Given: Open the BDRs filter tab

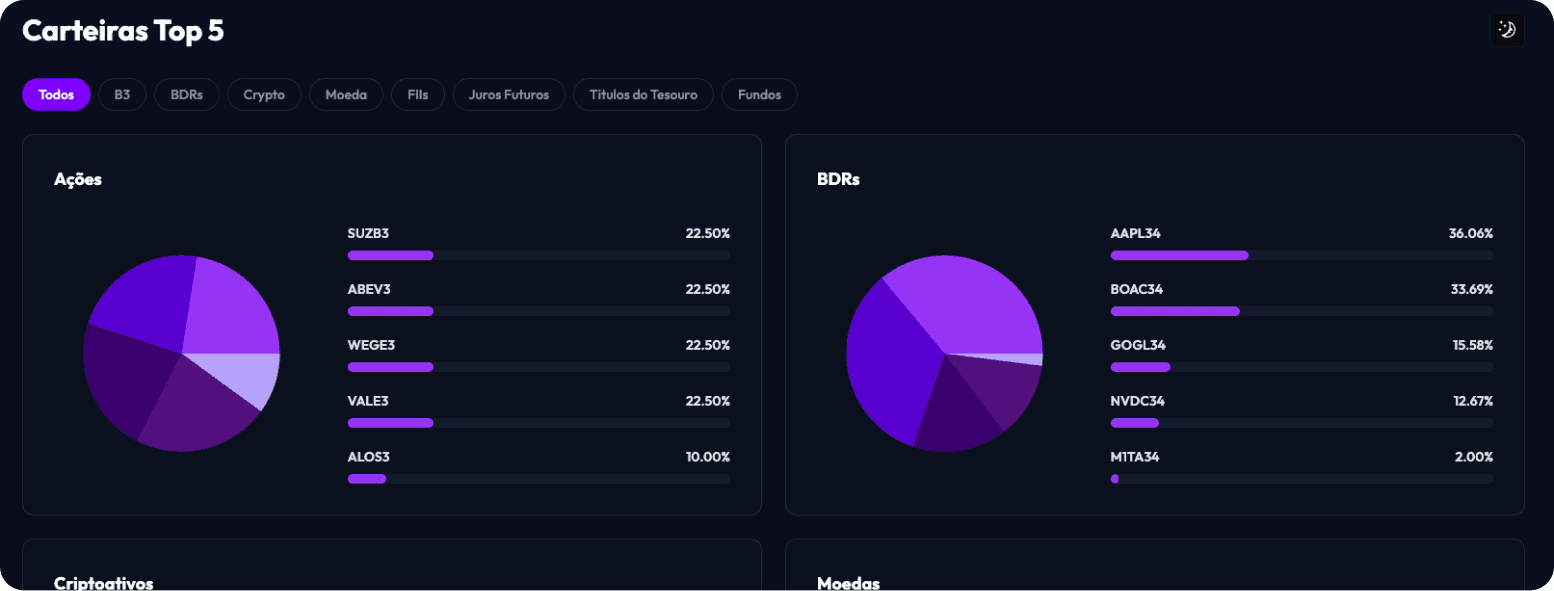Looking at the screenshot, I should point(187,95).
